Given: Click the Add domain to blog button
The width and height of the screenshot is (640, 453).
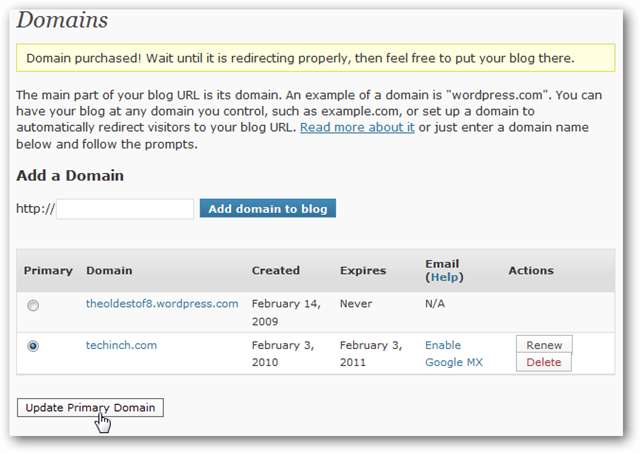Looking at the screenshot, I should click(x=268, y=209).
